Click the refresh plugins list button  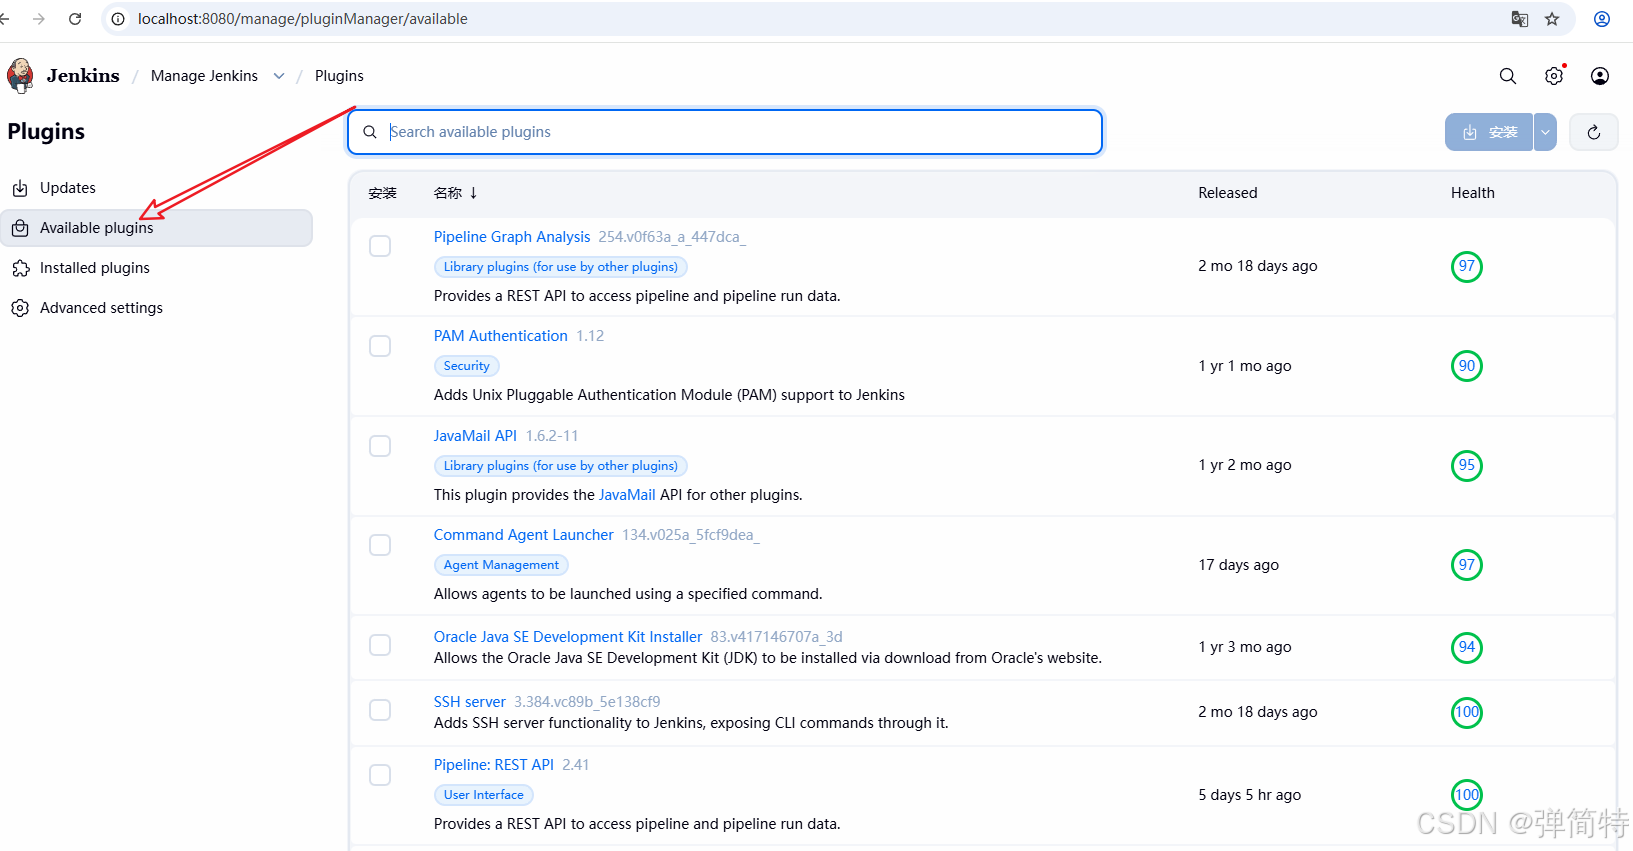[x=1594, y=132]
